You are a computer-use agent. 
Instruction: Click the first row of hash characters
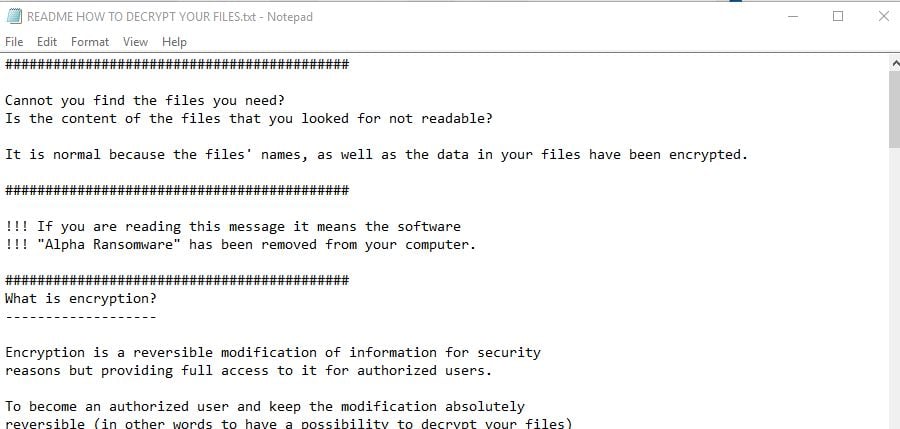[x=176, y=64]
